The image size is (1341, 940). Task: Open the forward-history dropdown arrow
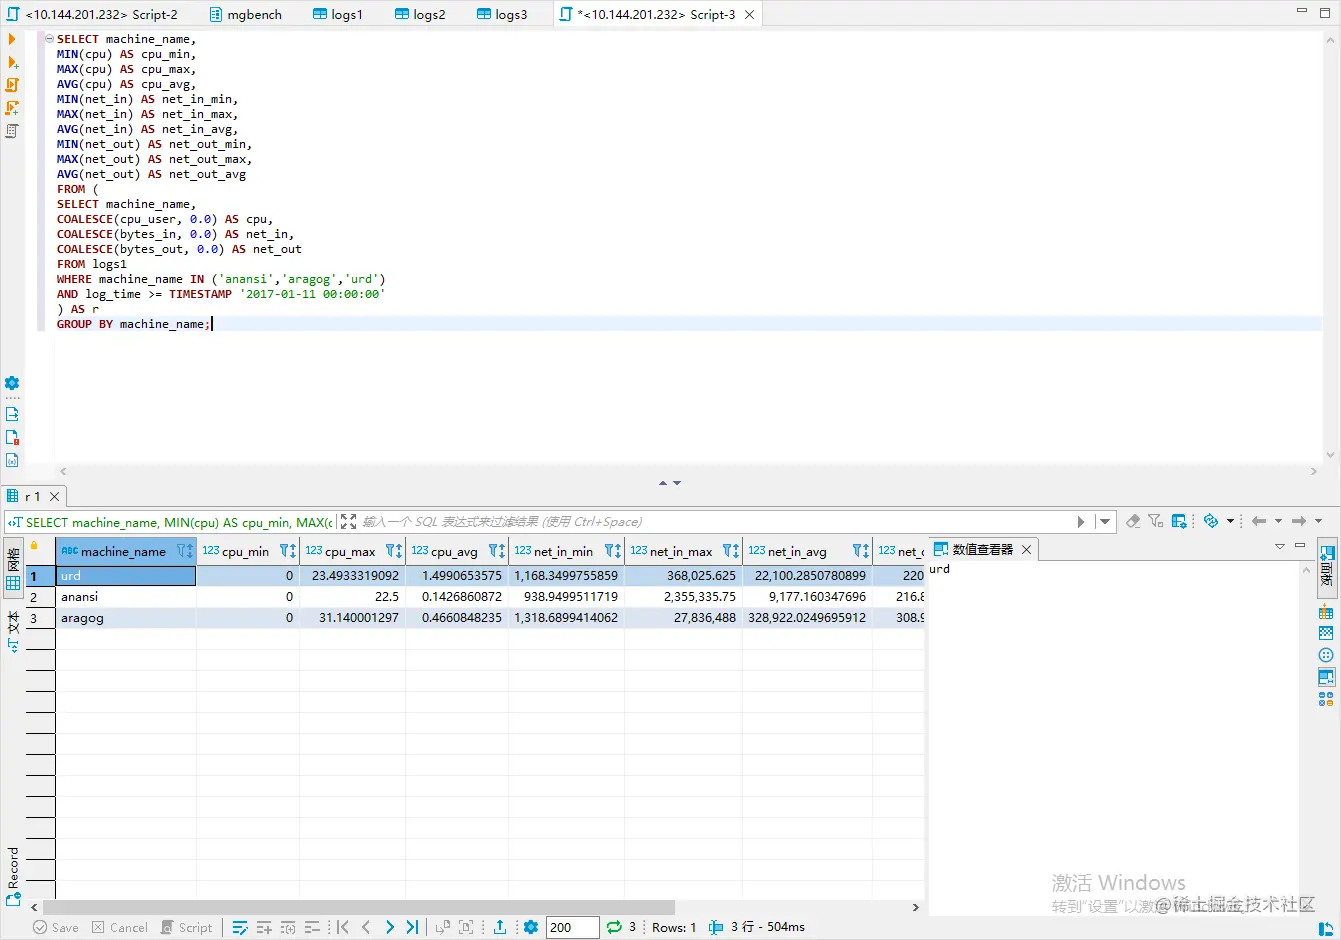[1318, 521]
